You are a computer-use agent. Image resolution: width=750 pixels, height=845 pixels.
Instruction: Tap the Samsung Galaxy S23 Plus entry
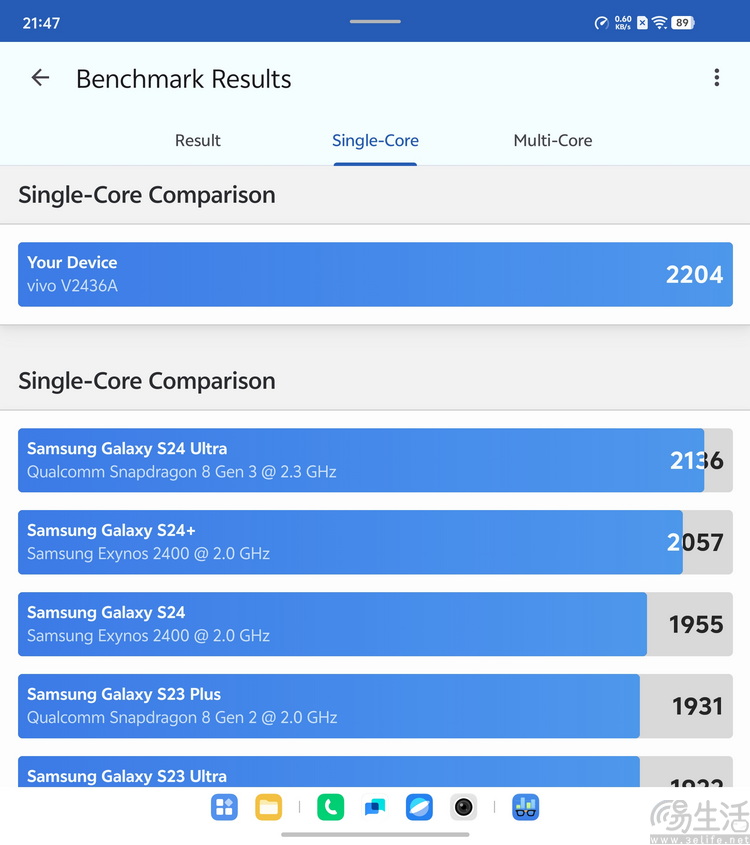375,706
